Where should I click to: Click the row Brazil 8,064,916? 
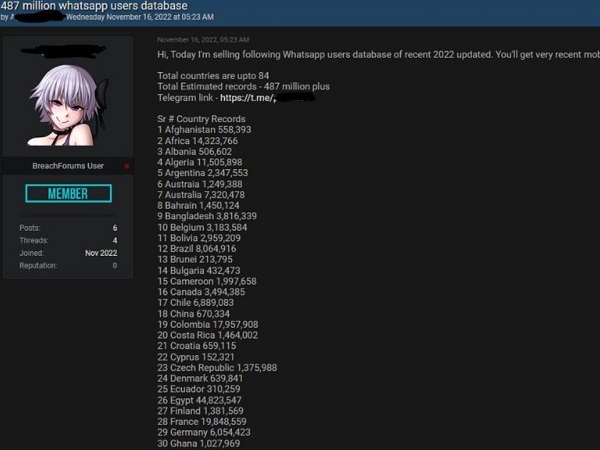coord(197,249)
